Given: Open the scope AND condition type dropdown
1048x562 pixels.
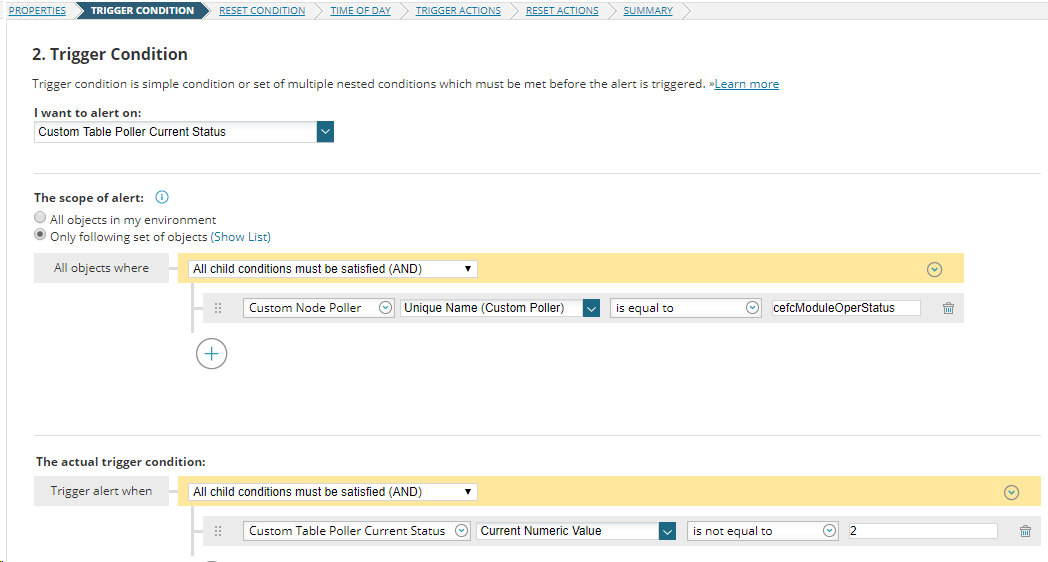Looking at the screenshot, I should click(333, 269).
